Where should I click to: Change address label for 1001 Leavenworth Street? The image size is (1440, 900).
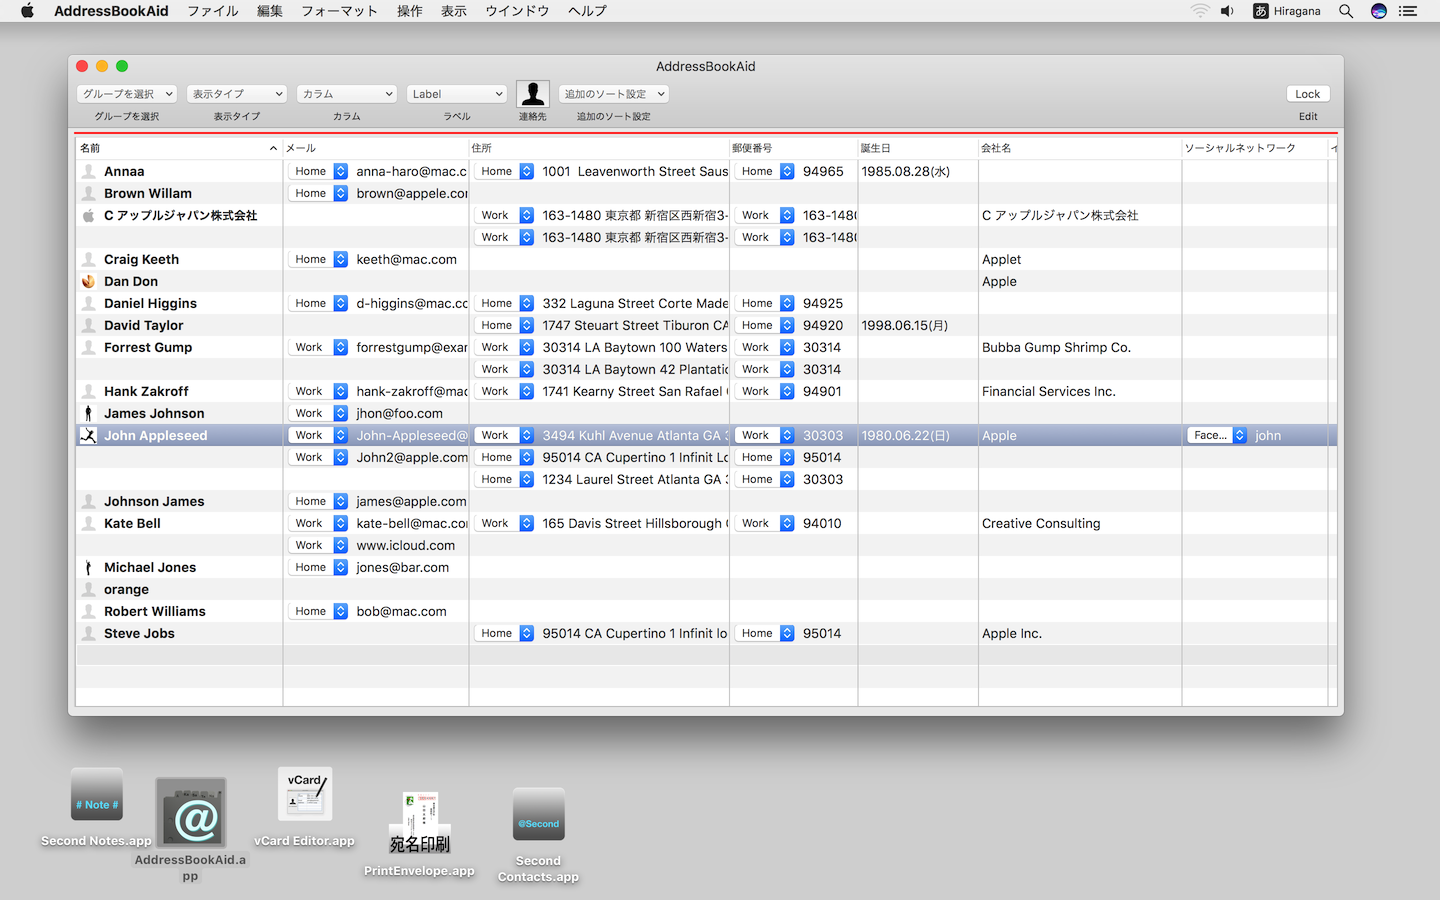(x=504, y=172)
